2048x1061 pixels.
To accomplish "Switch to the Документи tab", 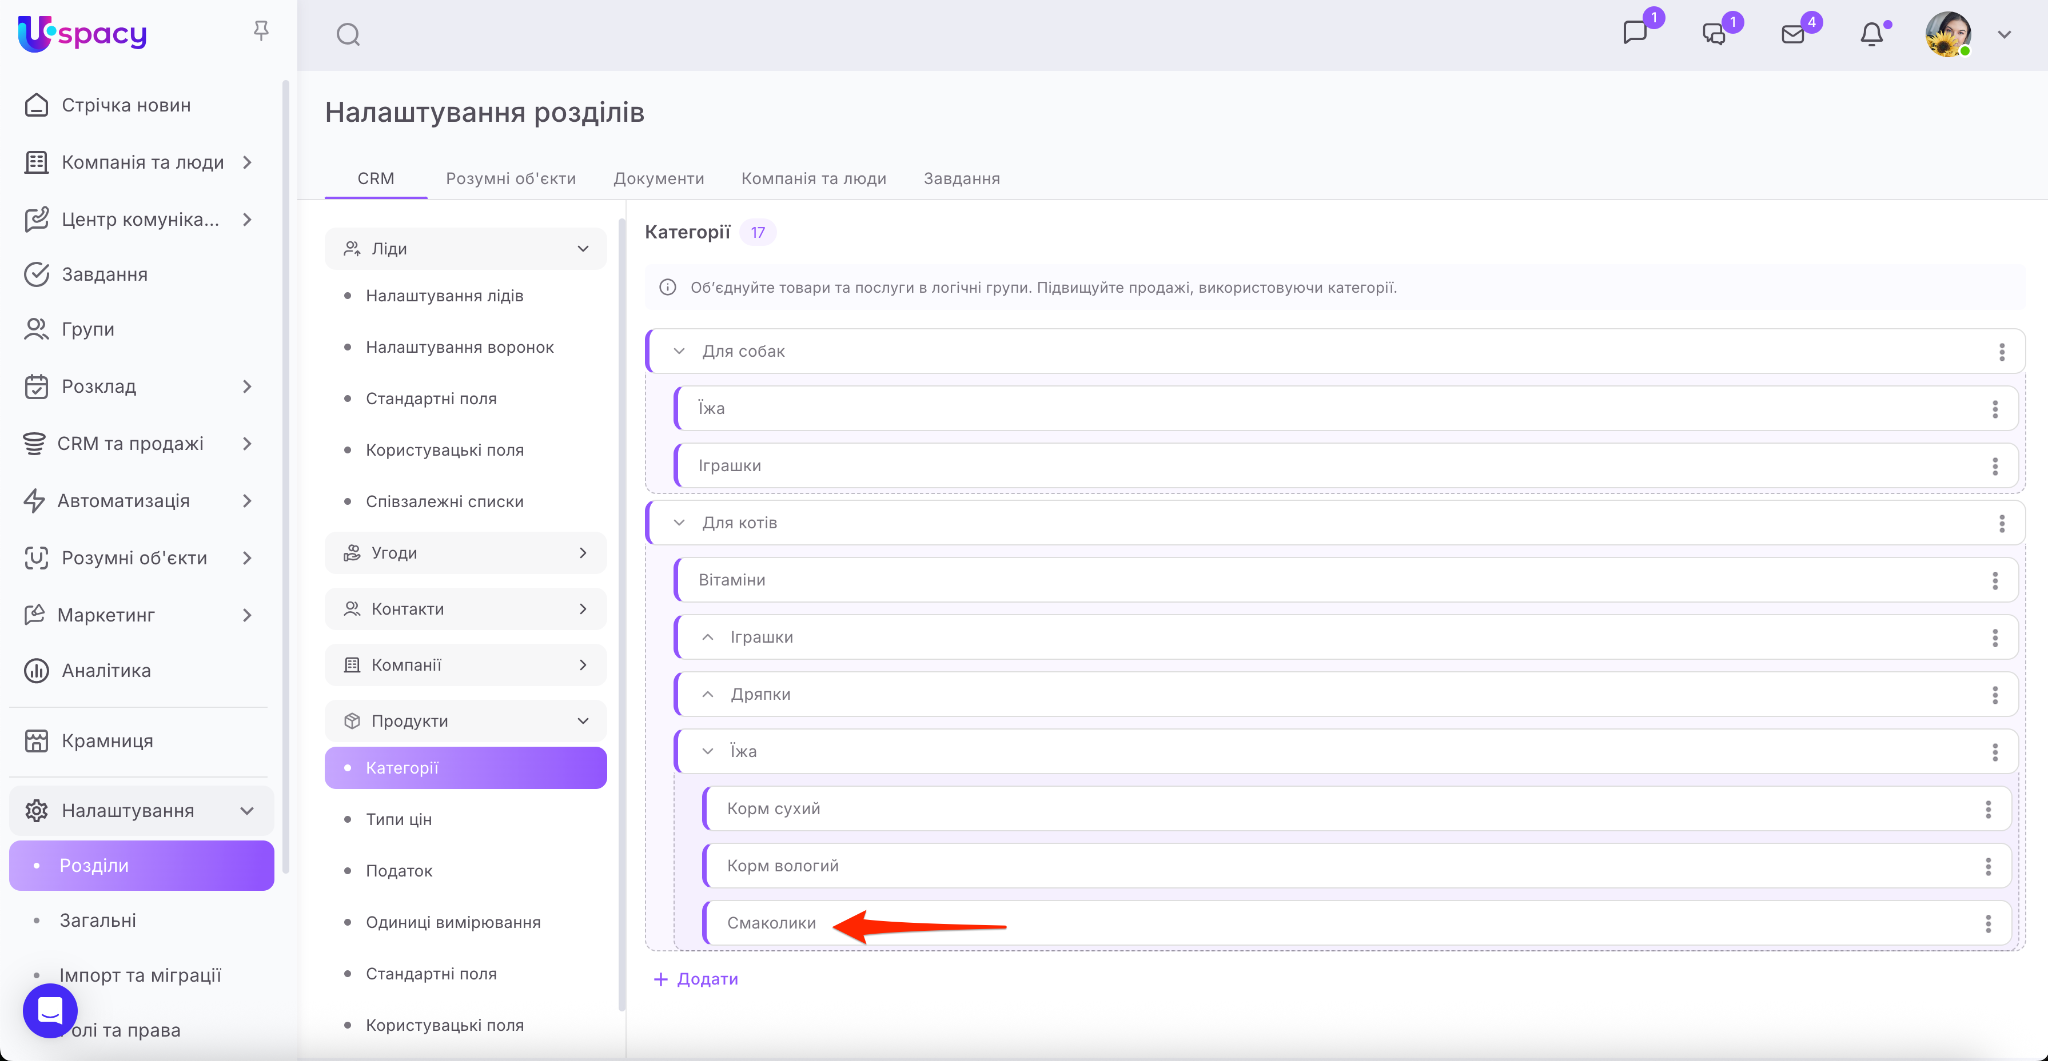I will tap(658, 179).
